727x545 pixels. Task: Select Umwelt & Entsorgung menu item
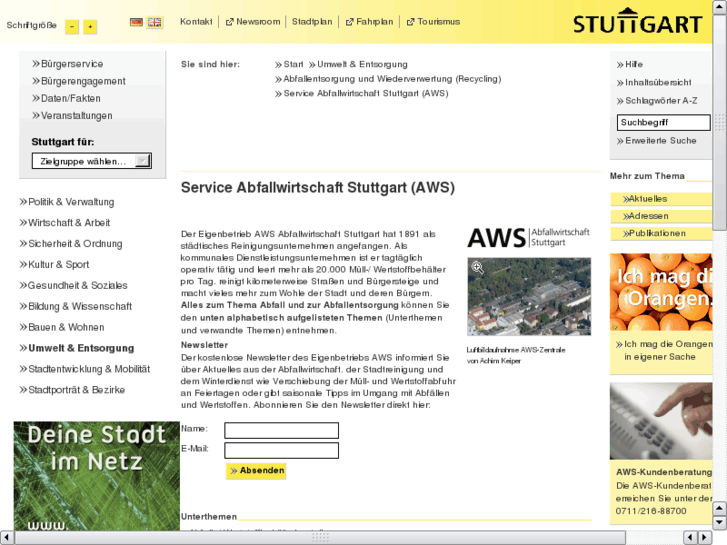pyautogui.click(x=77, y=348)
